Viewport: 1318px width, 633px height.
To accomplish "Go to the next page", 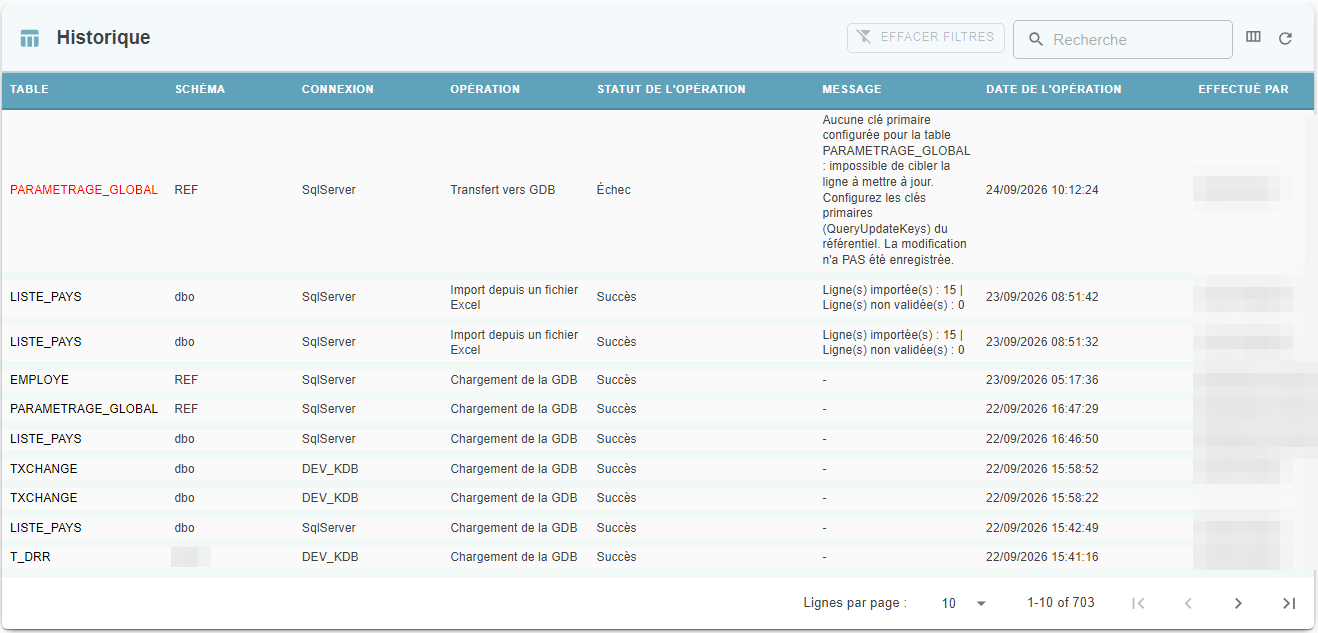I will click(1238, 603).
